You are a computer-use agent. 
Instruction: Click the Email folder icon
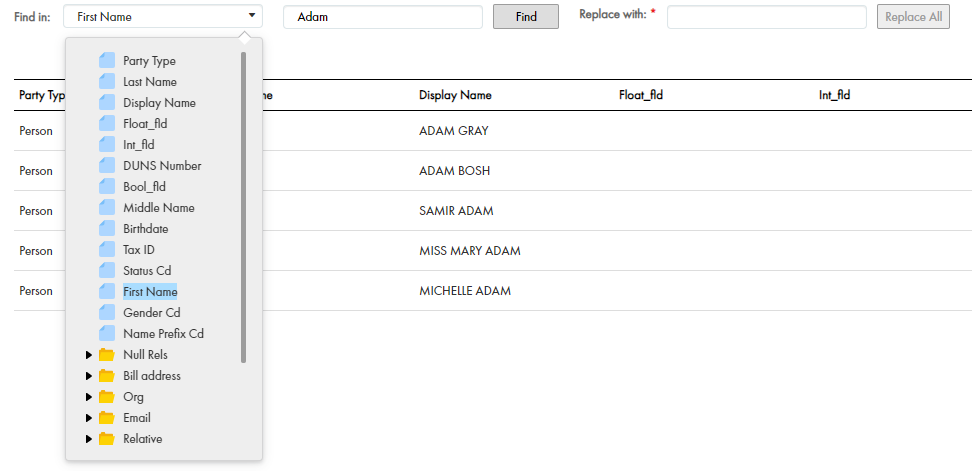107,418
